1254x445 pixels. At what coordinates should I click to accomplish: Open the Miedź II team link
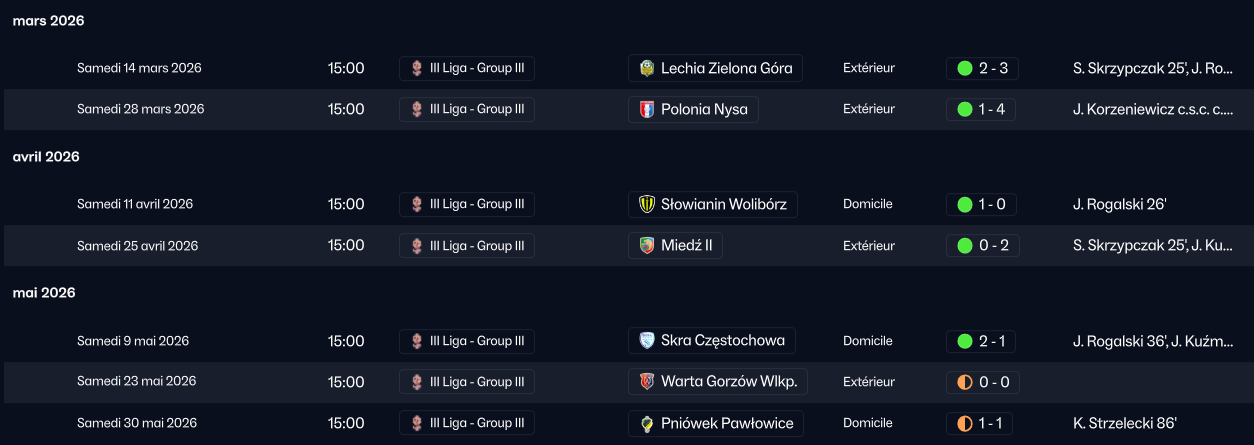coord(686,245)
